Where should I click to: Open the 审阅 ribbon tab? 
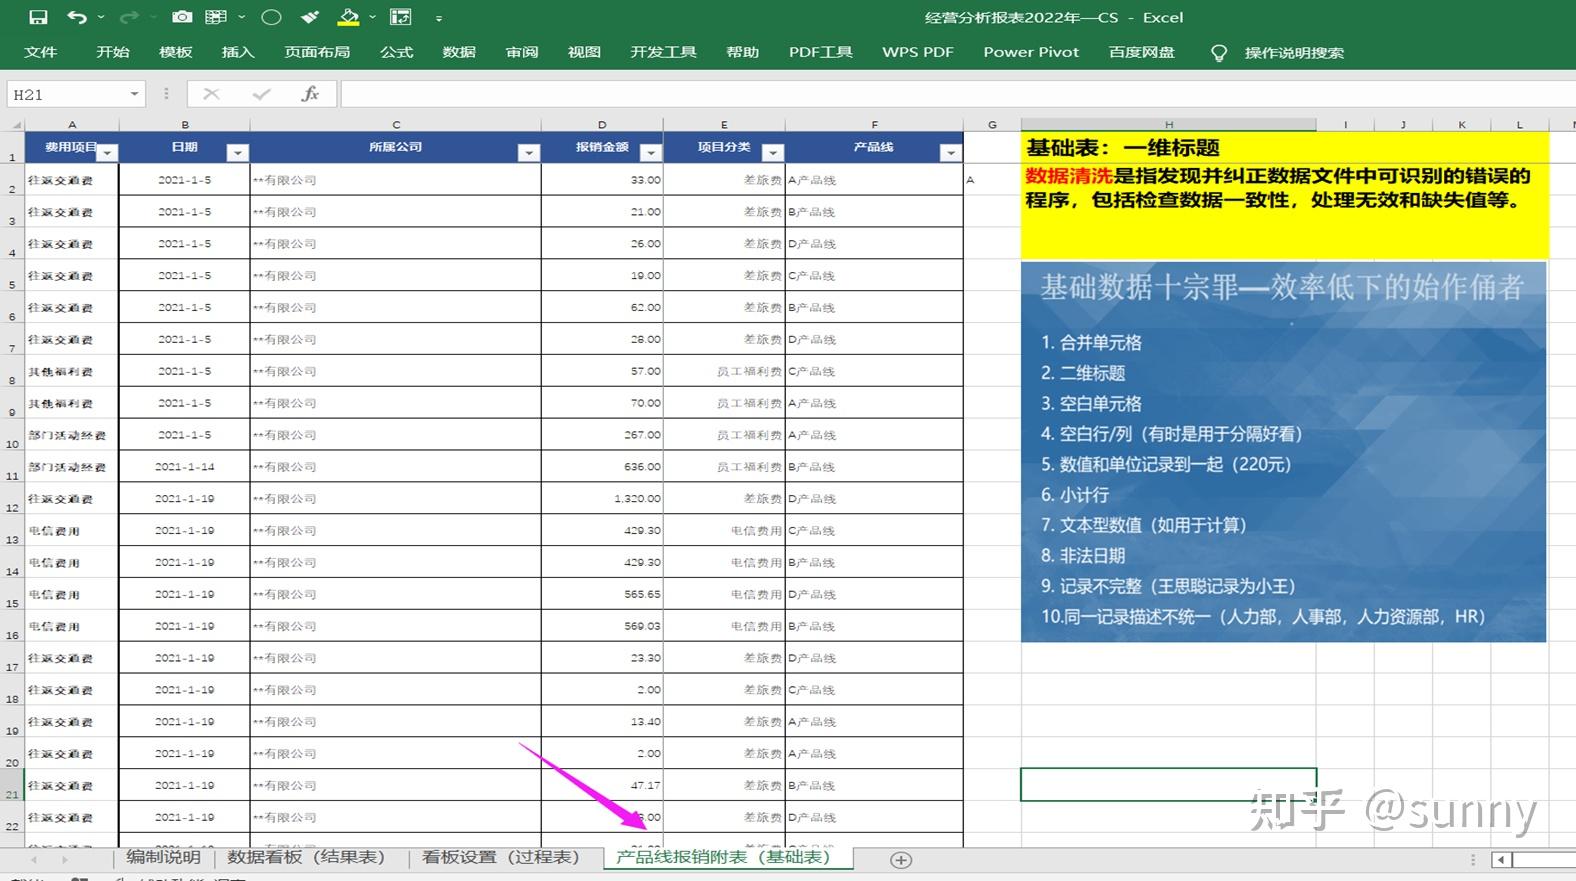[522, 52]
